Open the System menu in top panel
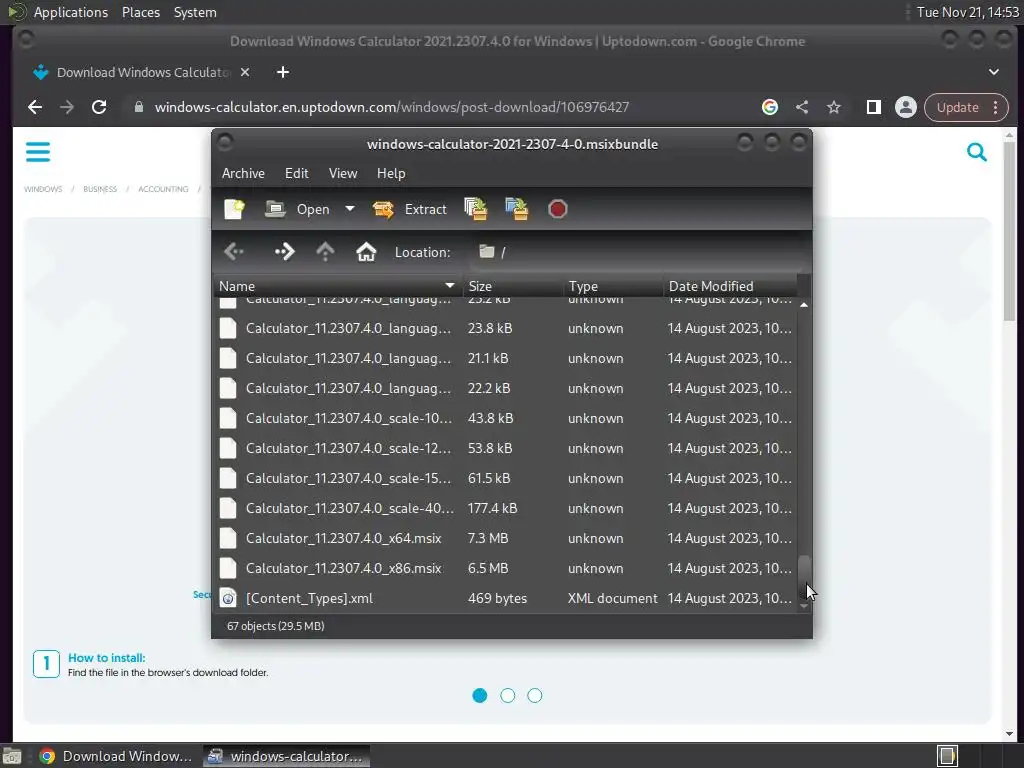This screenshot has height=768, width=1024. pos(195,12)
